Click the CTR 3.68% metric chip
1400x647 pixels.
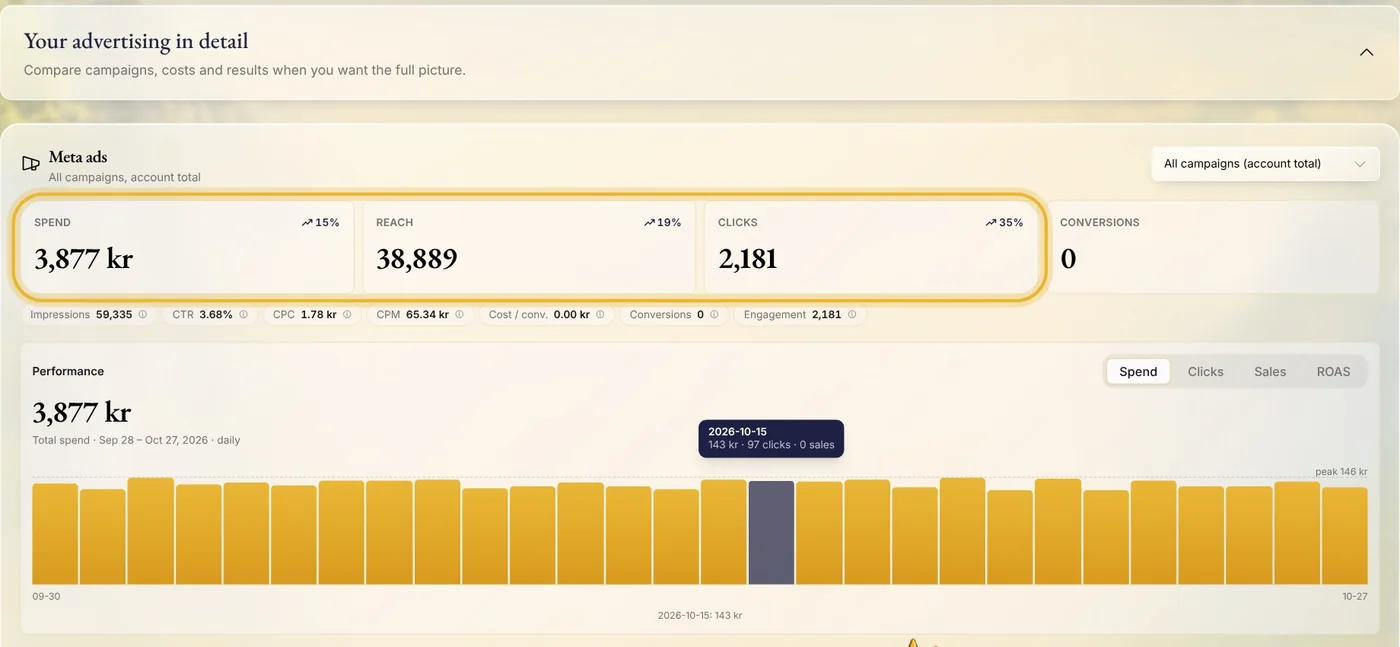pos(210,314)
